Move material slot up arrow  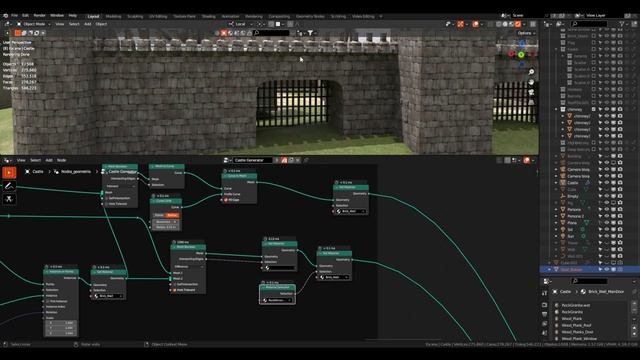(634, 328)
